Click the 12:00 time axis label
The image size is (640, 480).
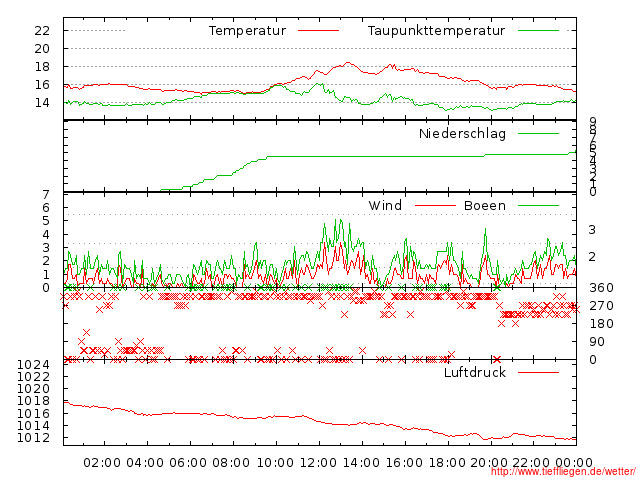point(318,462)
